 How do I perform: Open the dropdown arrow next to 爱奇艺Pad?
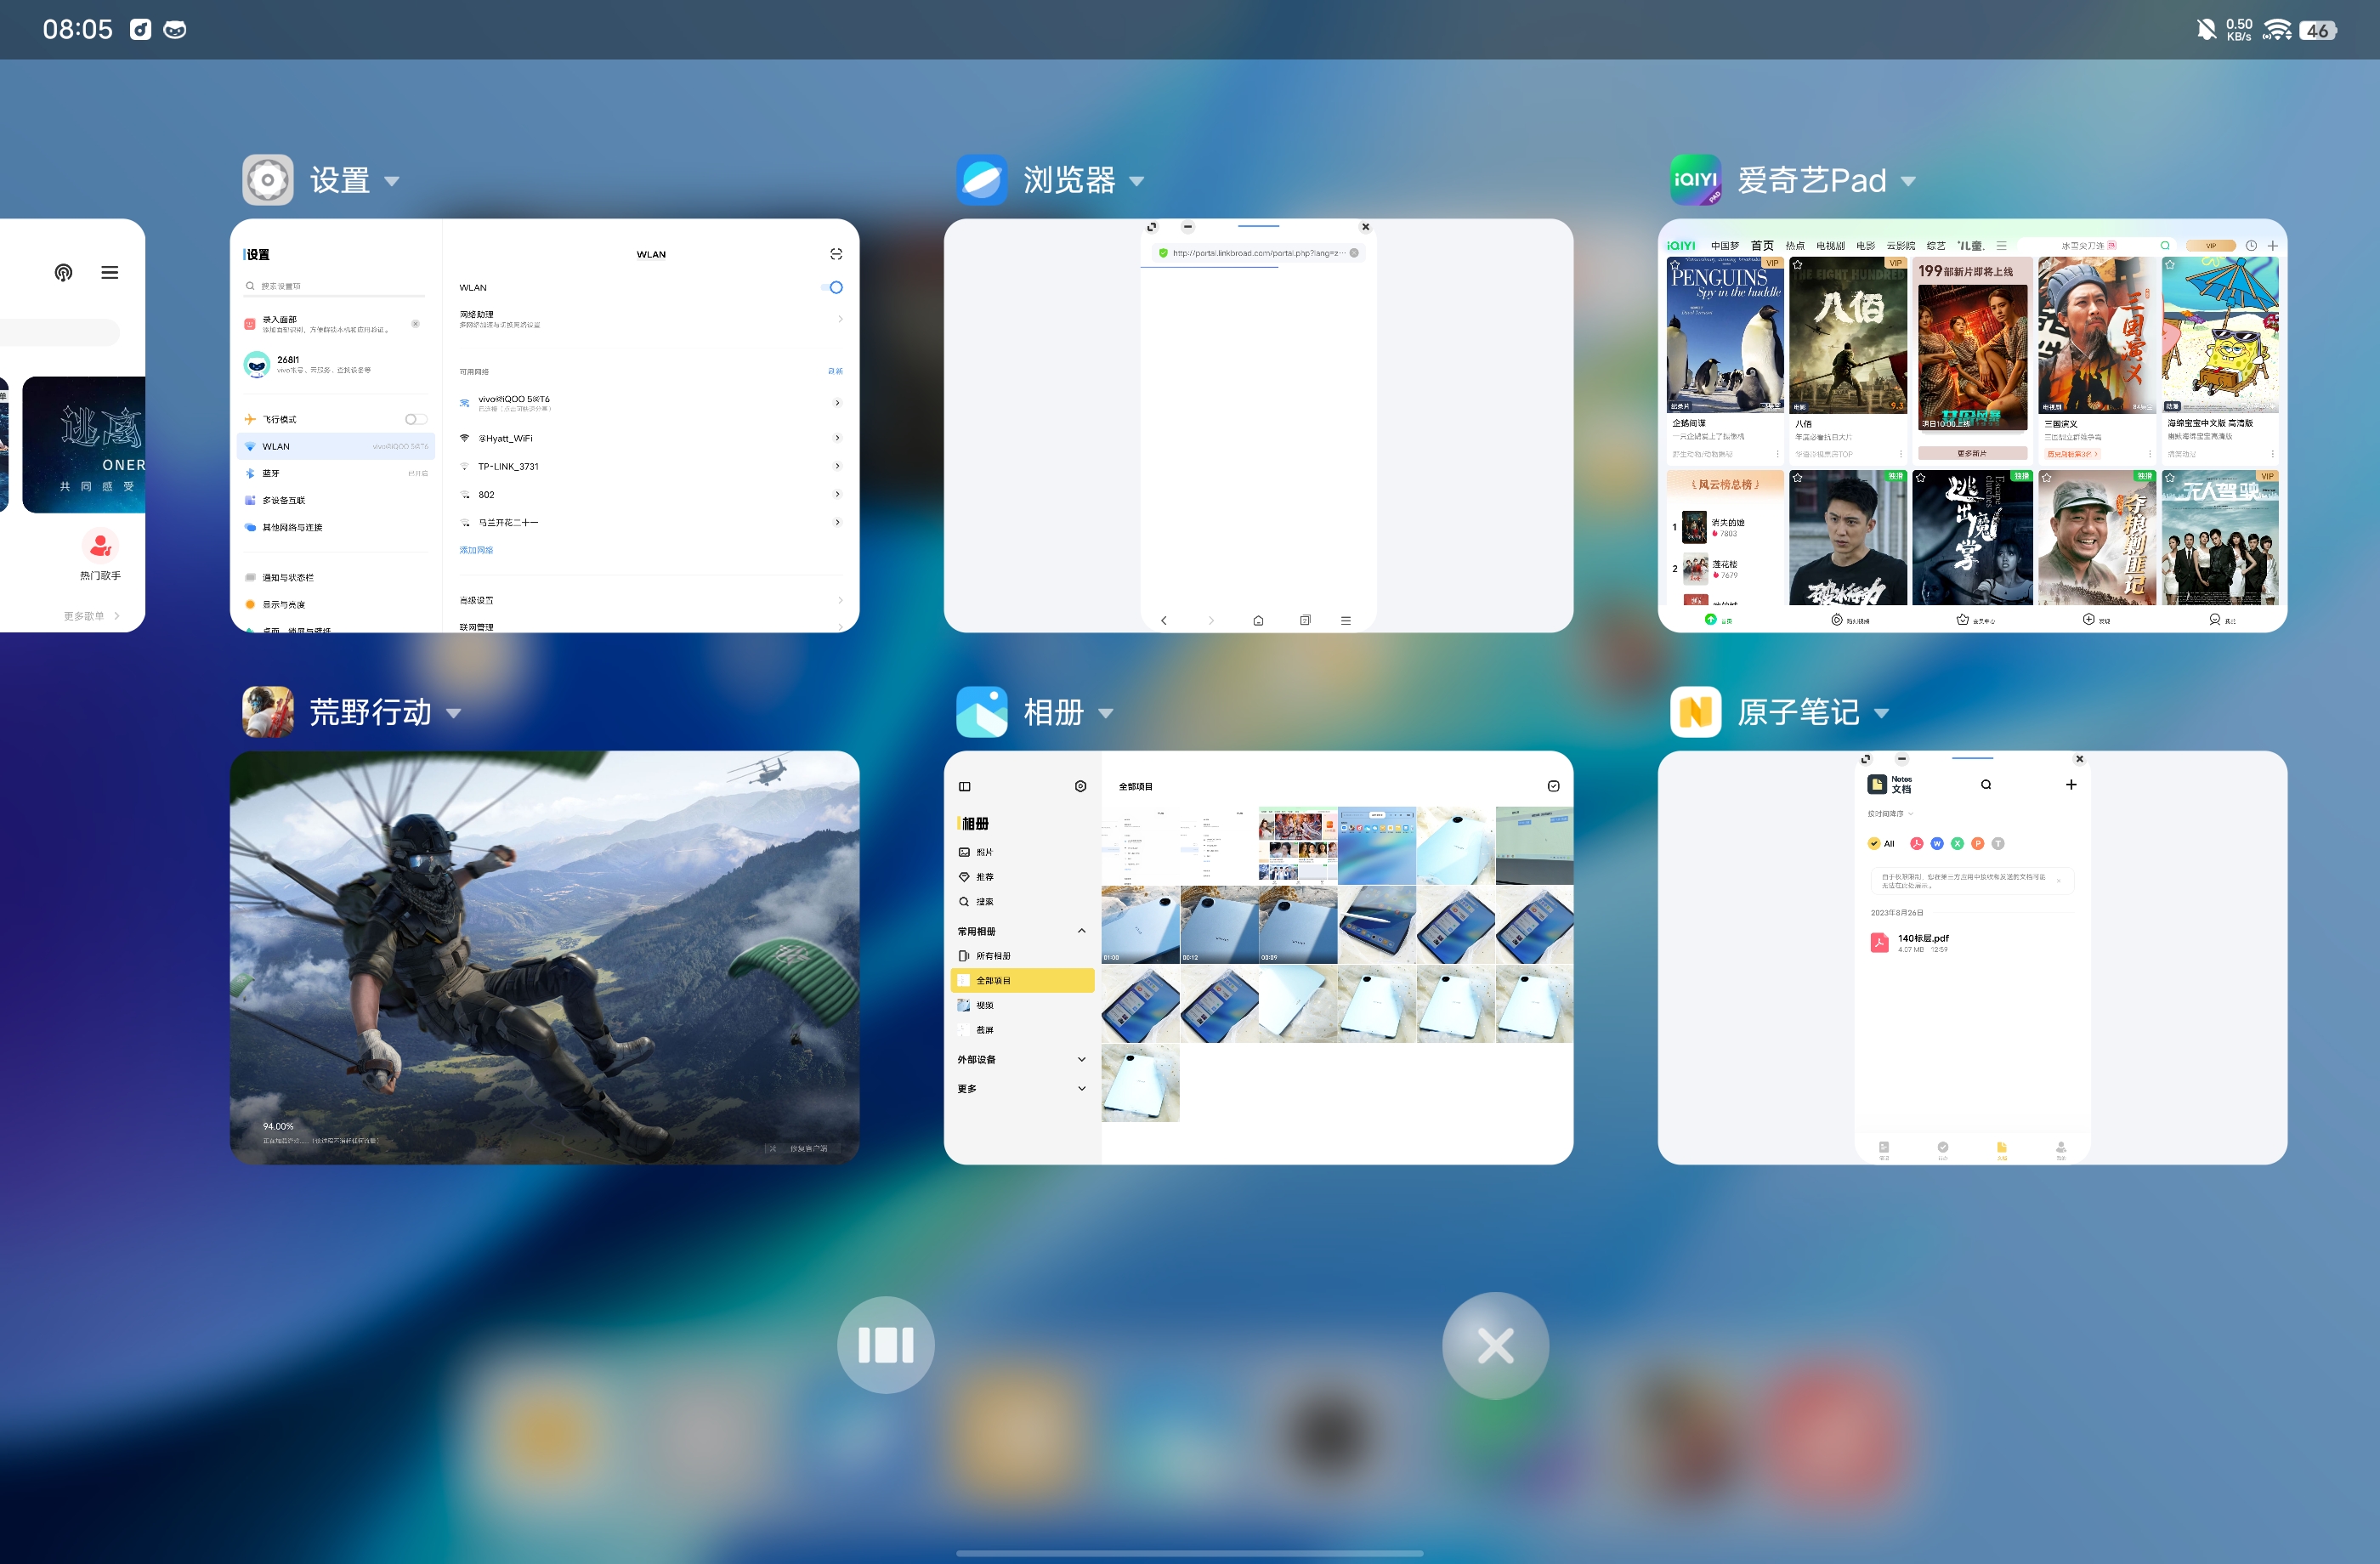pyautogui.click(x=1908, y=182)
